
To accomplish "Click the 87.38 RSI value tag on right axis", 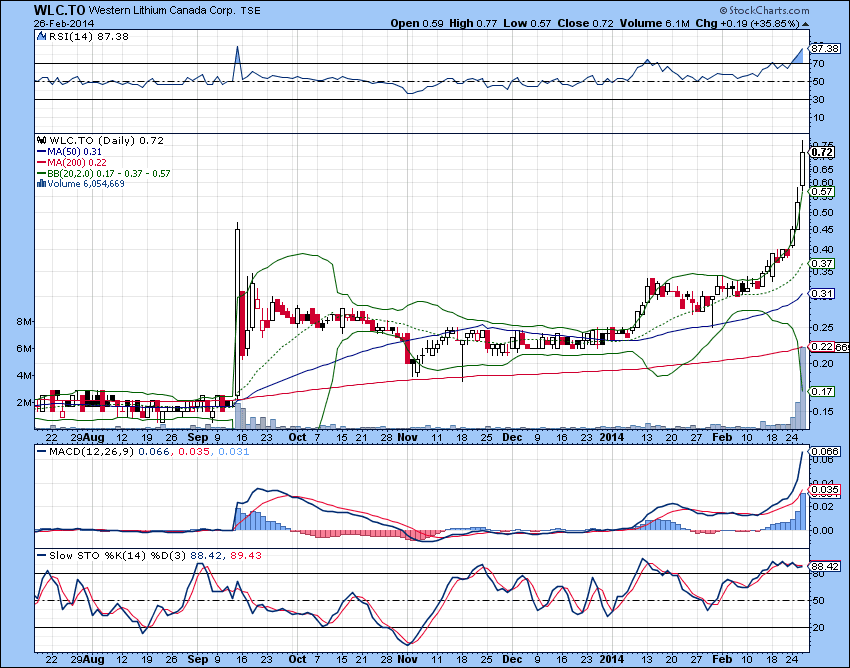I will click(x=826, y=49).
